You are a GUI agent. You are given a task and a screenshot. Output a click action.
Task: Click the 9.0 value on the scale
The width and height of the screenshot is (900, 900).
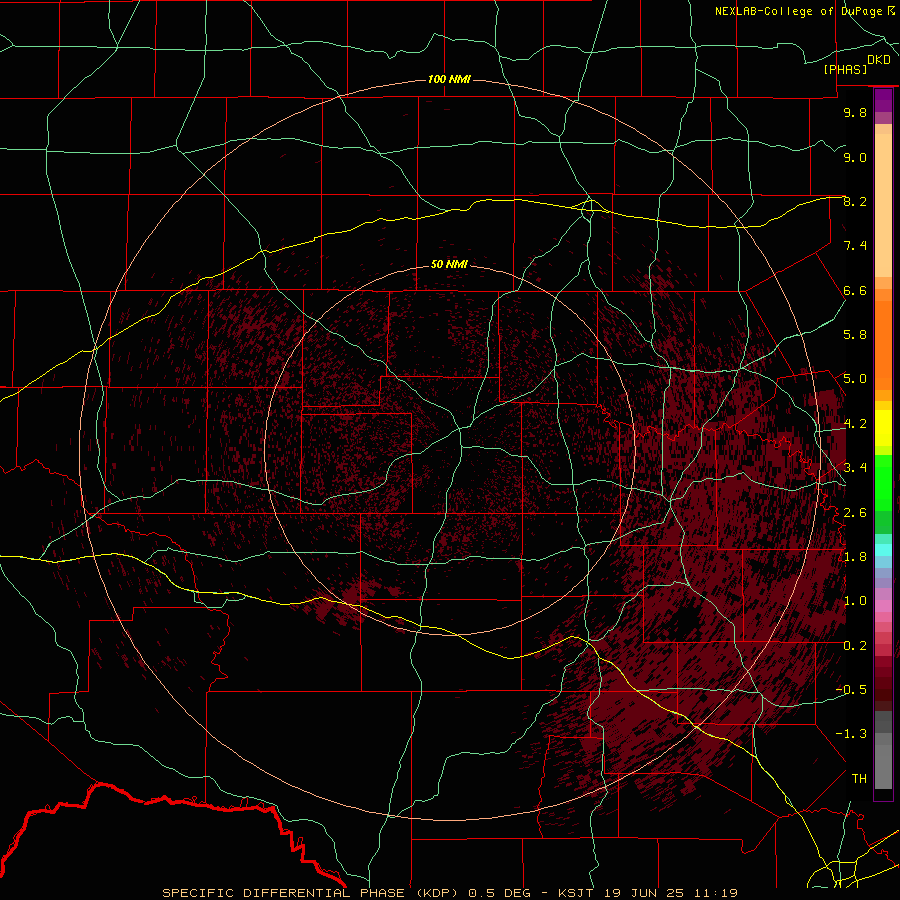tap(855, 157)
